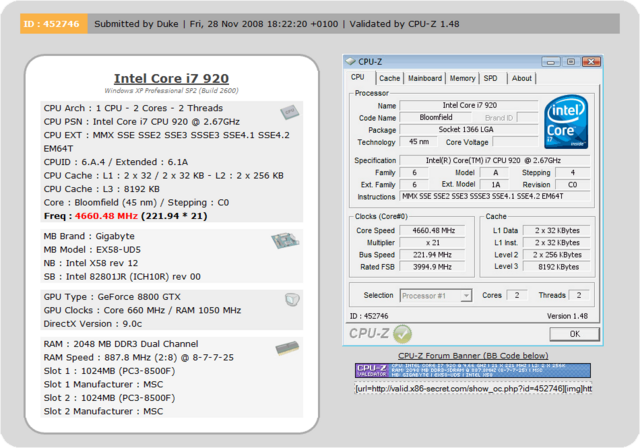The height and width of the screenshot is (448, 640).
Task: Click the CPU-Z Validator banner image
Action: click(473, 370)
